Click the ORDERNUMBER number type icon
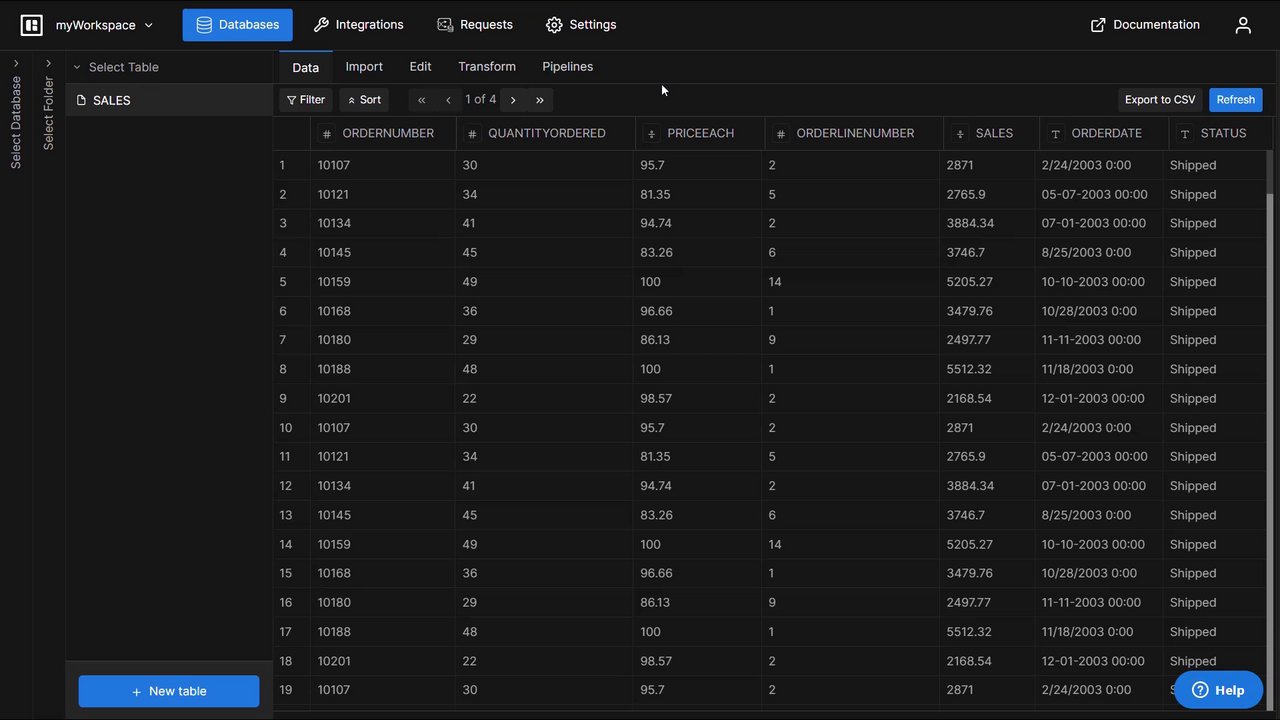The height and width of the screenshot is (720, 1280). click(327, 134)
